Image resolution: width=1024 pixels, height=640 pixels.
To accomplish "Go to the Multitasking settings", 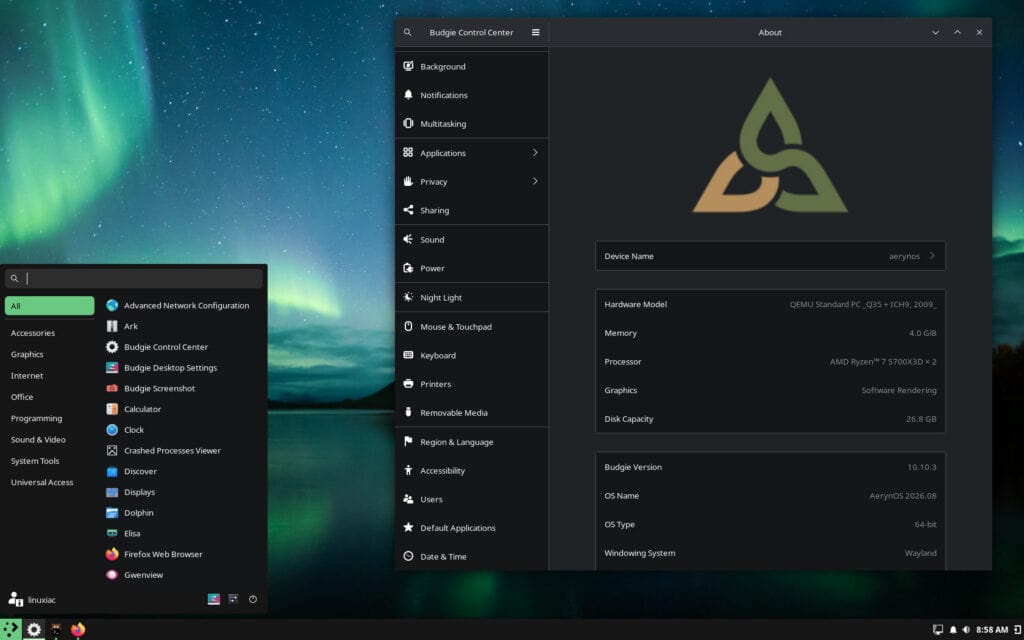I will [472, 124].
